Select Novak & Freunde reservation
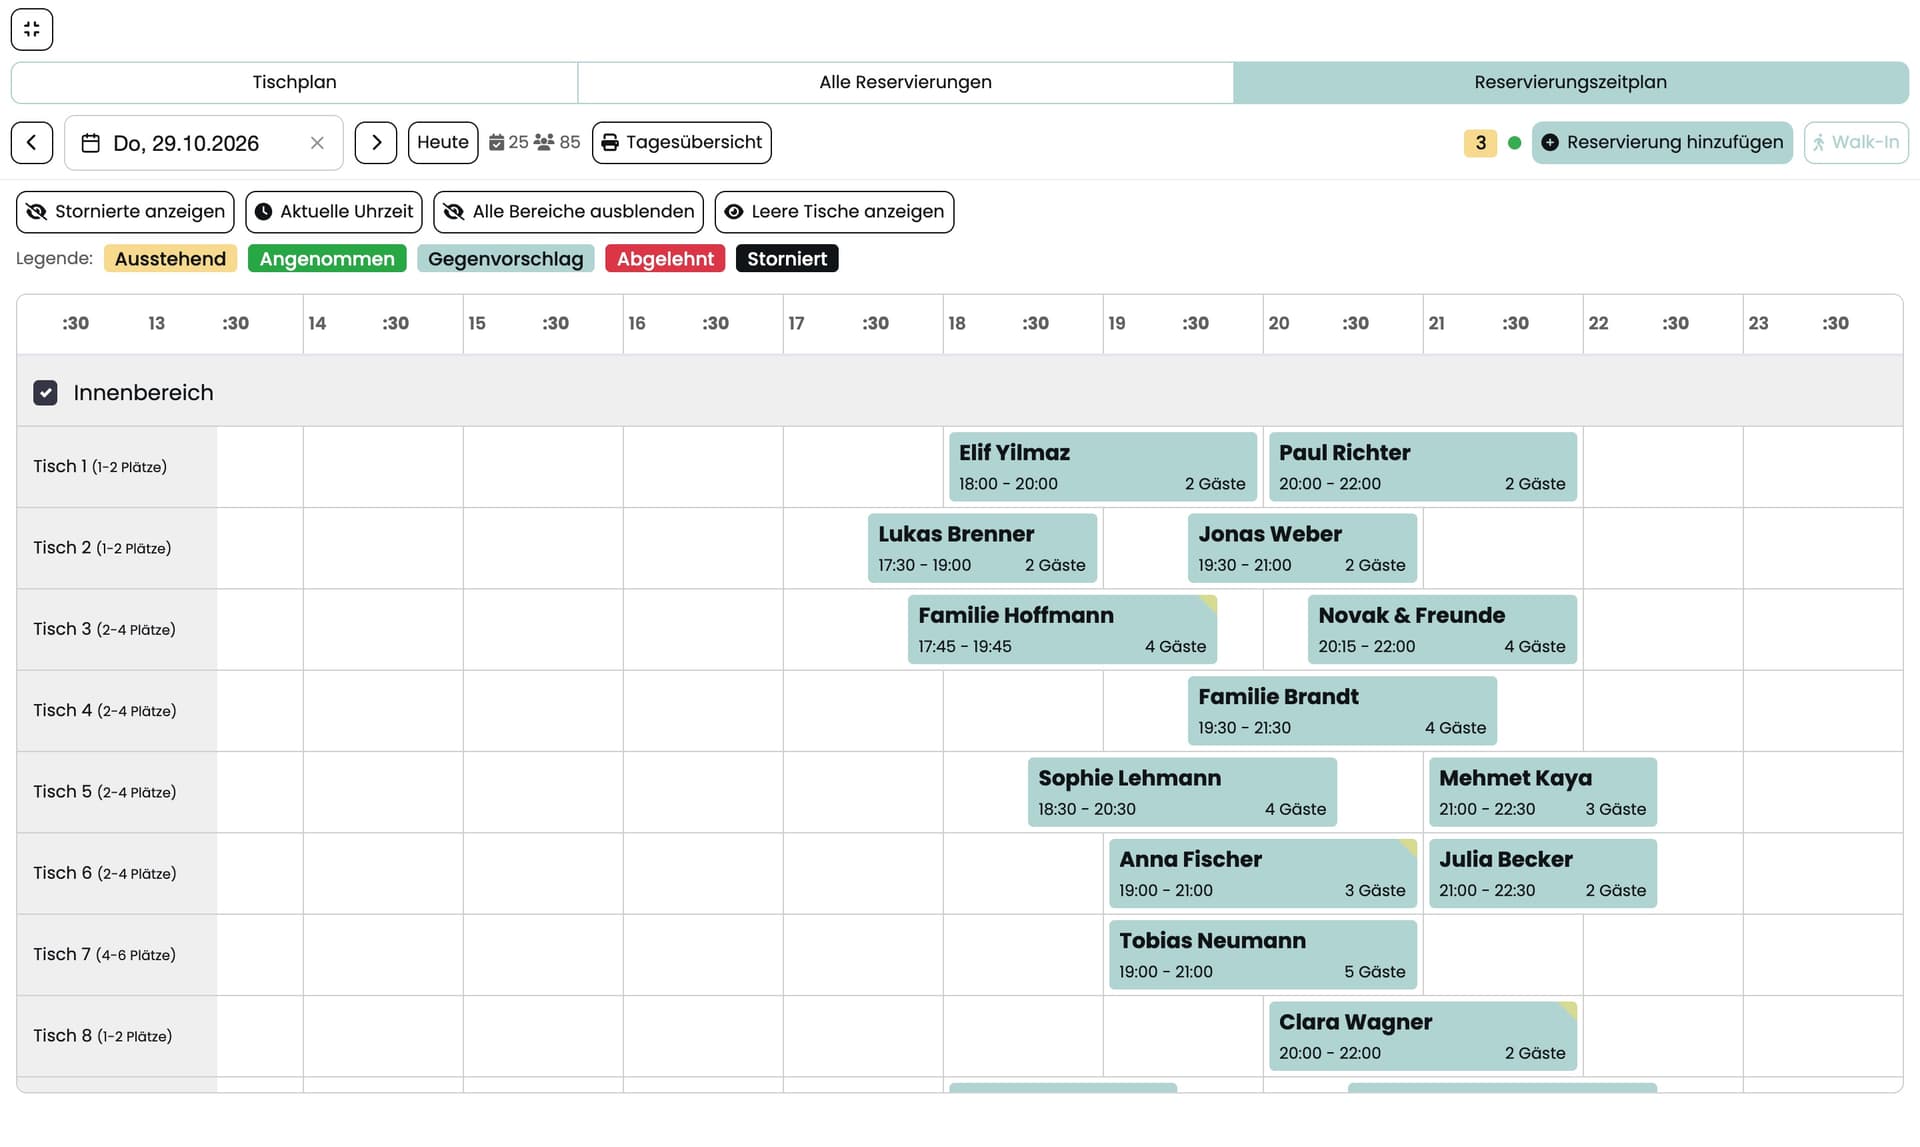The height and width of the screenshot is (1147, 1920). pos(1442,630)
